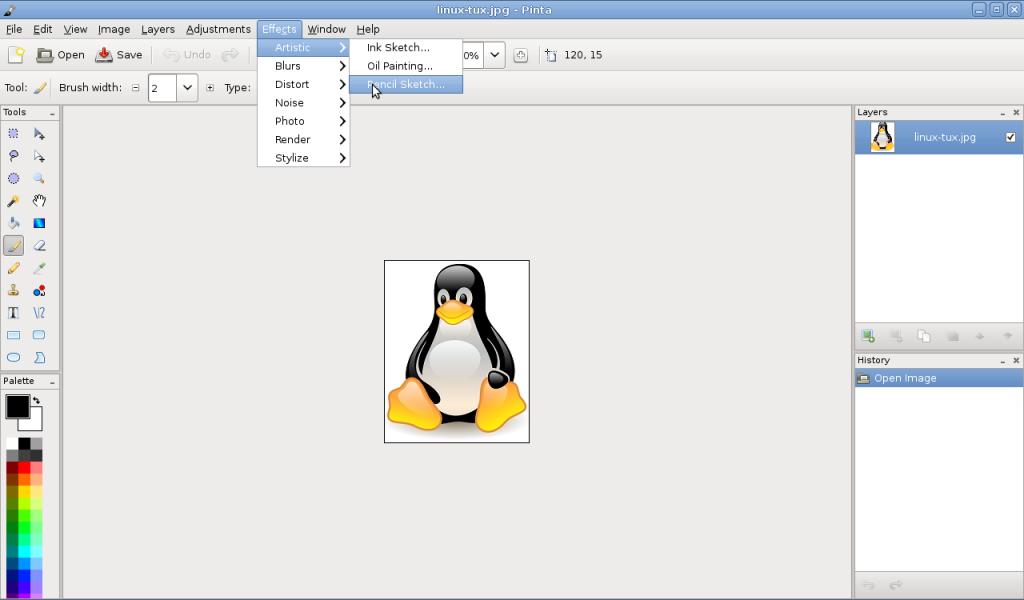Swap primary and secondary palette colors
The height and width of the screenshot is (600, 1024).
click(37, 400)
